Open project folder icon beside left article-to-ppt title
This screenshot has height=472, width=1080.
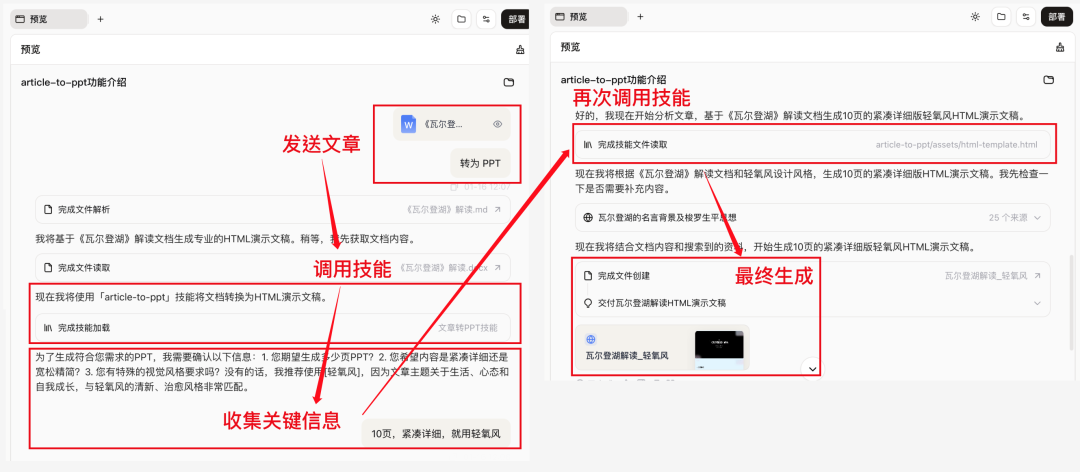pyautogui.click(x=509, y=83)
